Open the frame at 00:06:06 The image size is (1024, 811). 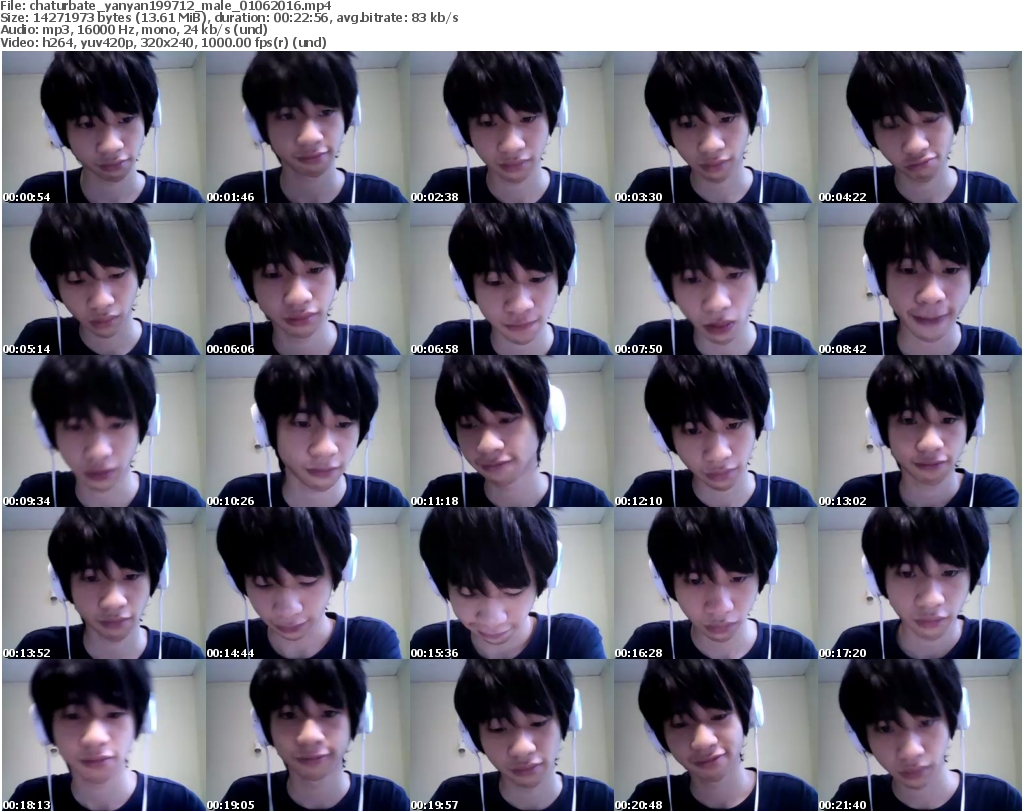308,279
